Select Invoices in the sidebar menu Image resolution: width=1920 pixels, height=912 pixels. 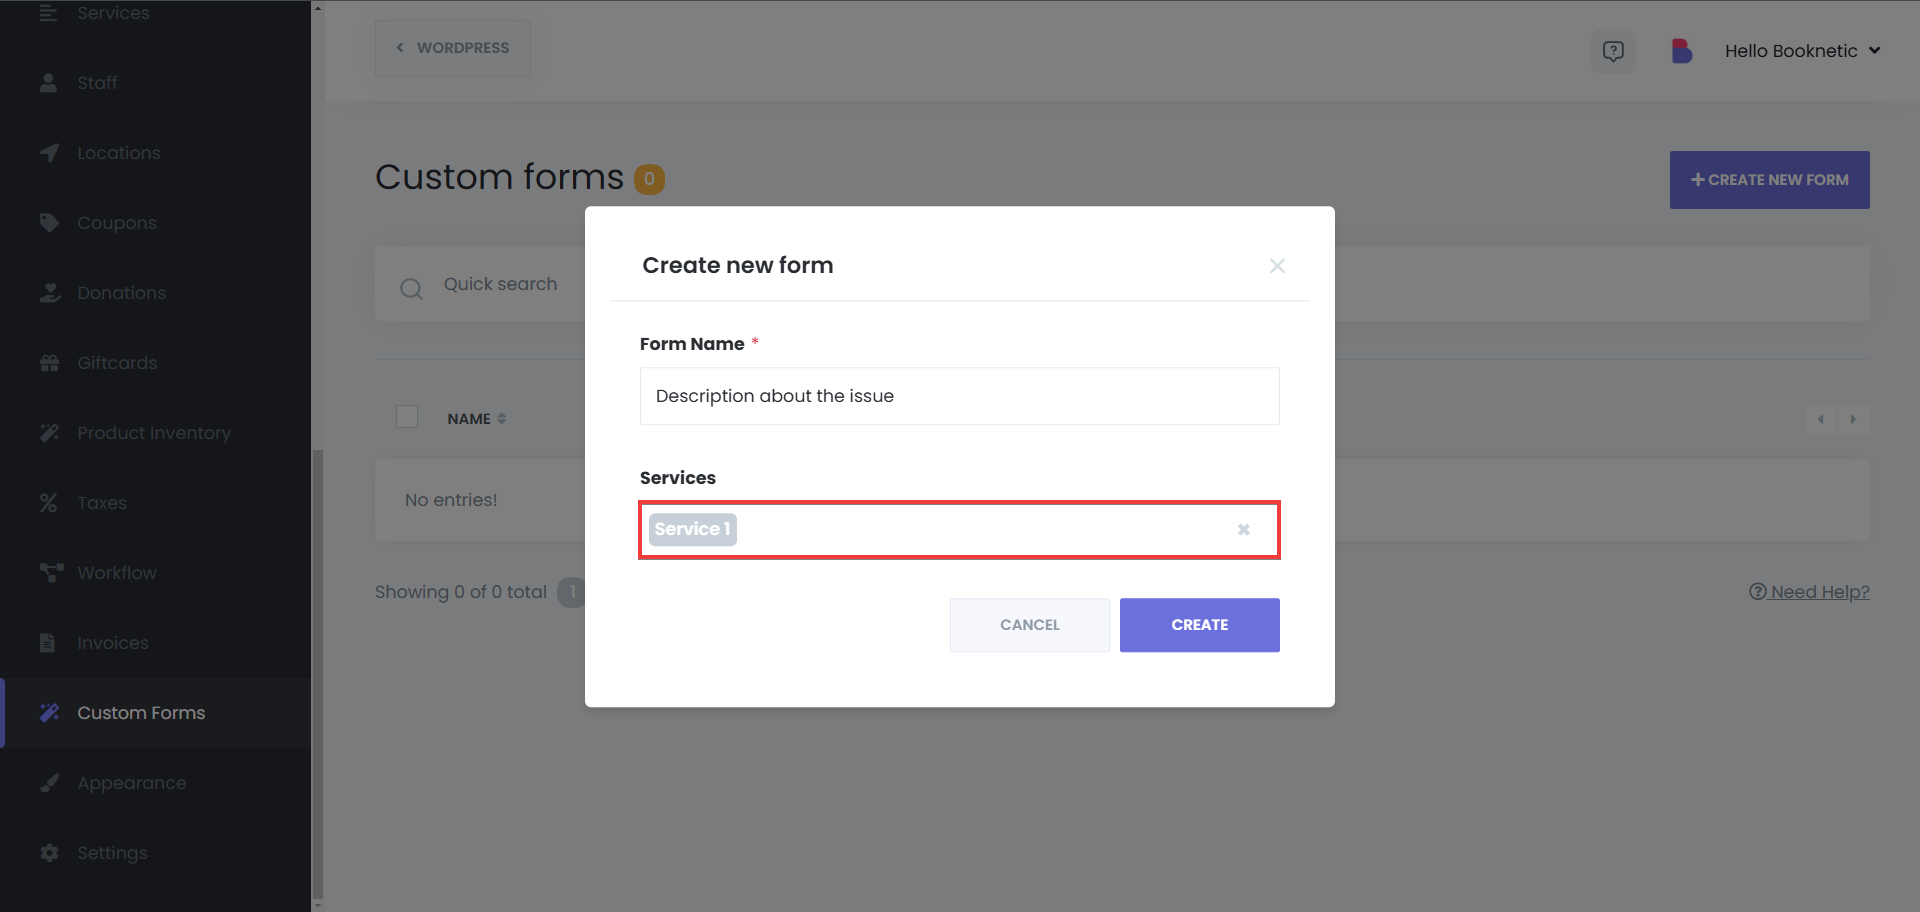113,643
